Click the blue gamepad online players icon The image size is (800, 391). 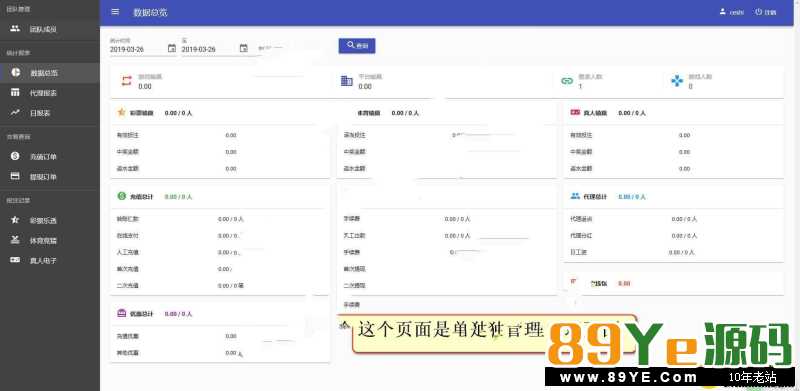tap(677, 81)
